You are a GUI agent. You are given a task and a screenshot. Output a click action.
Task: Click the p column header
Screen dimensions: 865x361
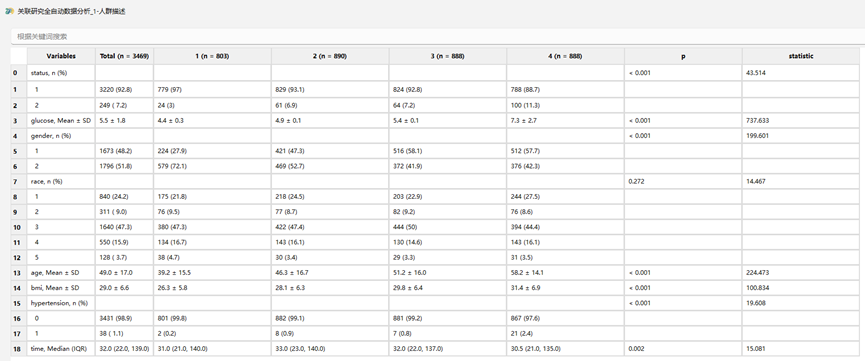684,56
